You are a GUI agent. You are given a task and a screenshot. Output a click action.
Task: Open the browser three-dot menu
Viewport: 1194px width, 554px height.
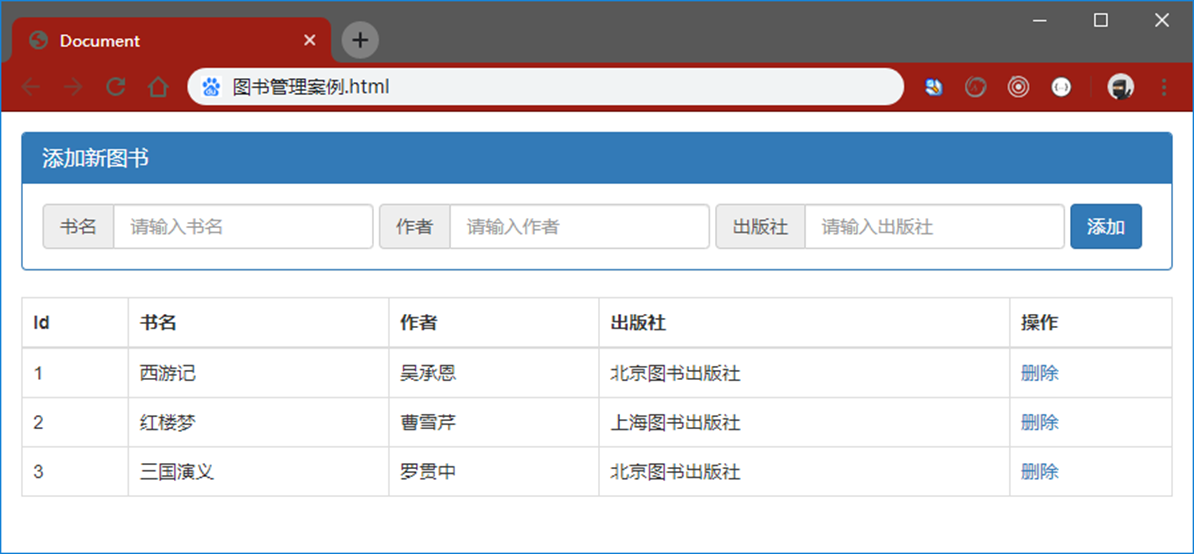point(1163,88)
